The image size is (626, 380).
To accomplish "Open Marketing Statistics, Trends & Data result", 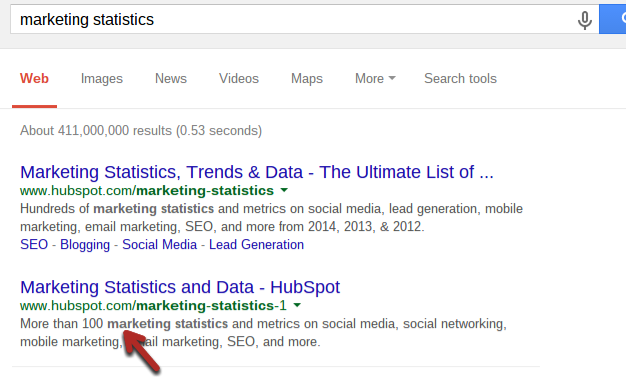I will [x=257, y=172].
